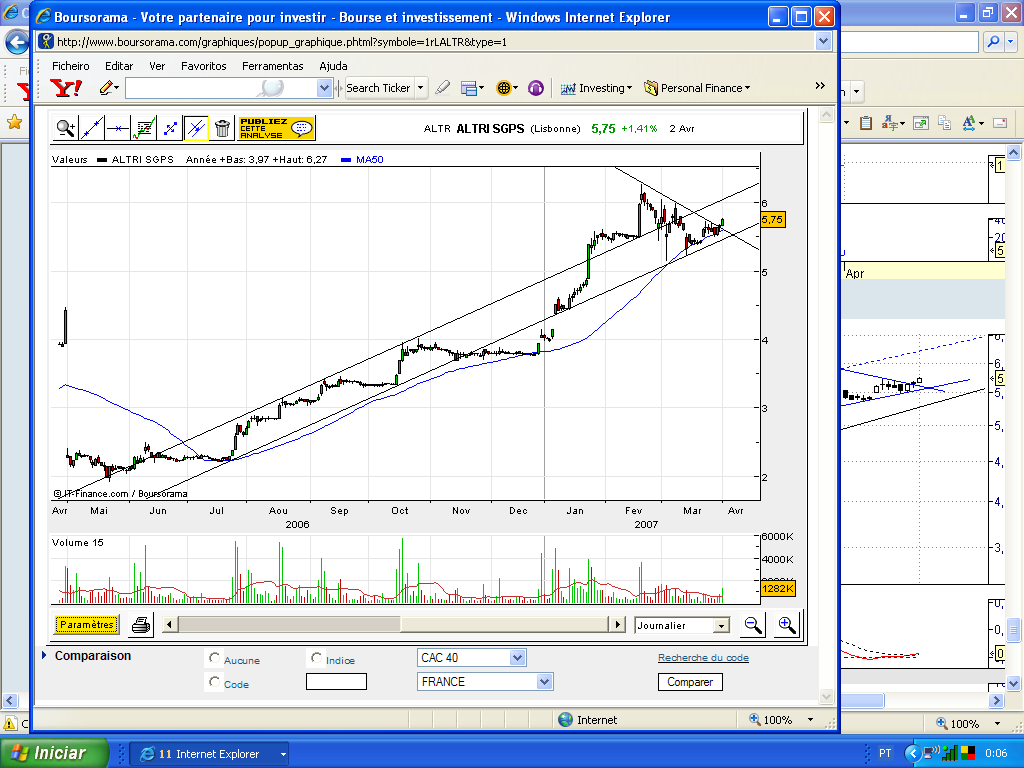This screenshot has height=768, width=1024.
Task: Select the Code radio button
Action: pos(214,682)
